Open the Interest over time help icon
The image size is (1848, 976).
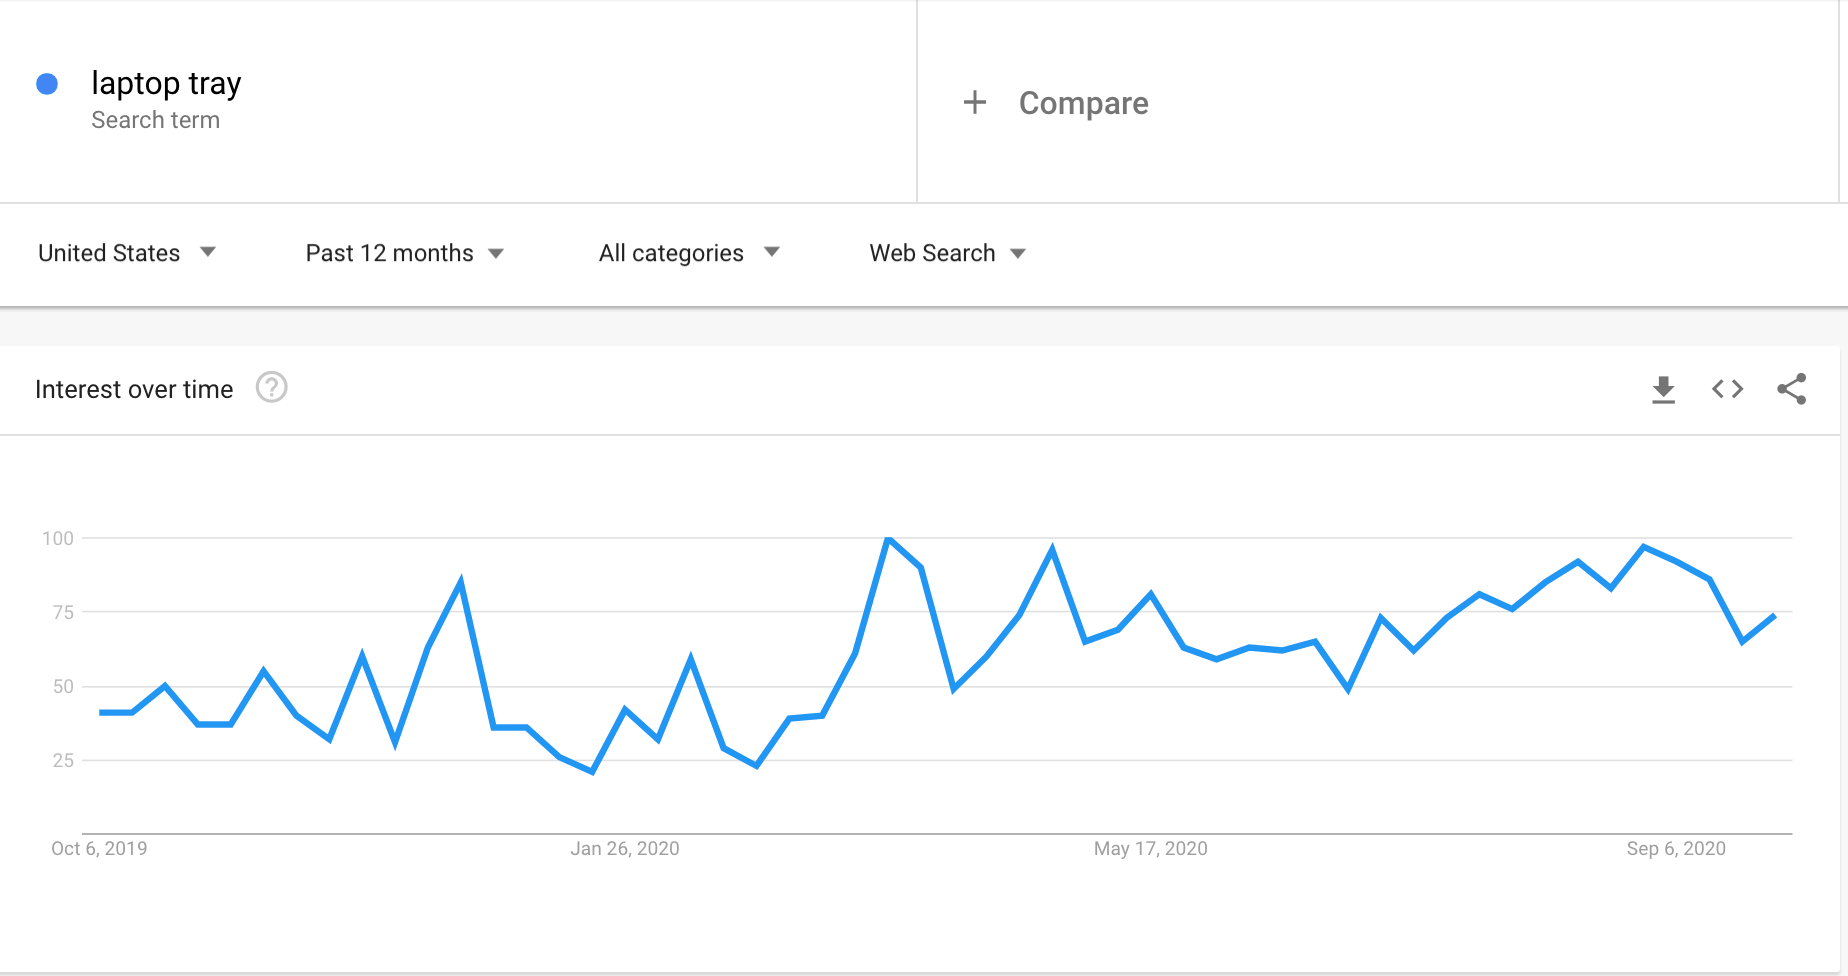pyautogui.click(x=271, y=387)
